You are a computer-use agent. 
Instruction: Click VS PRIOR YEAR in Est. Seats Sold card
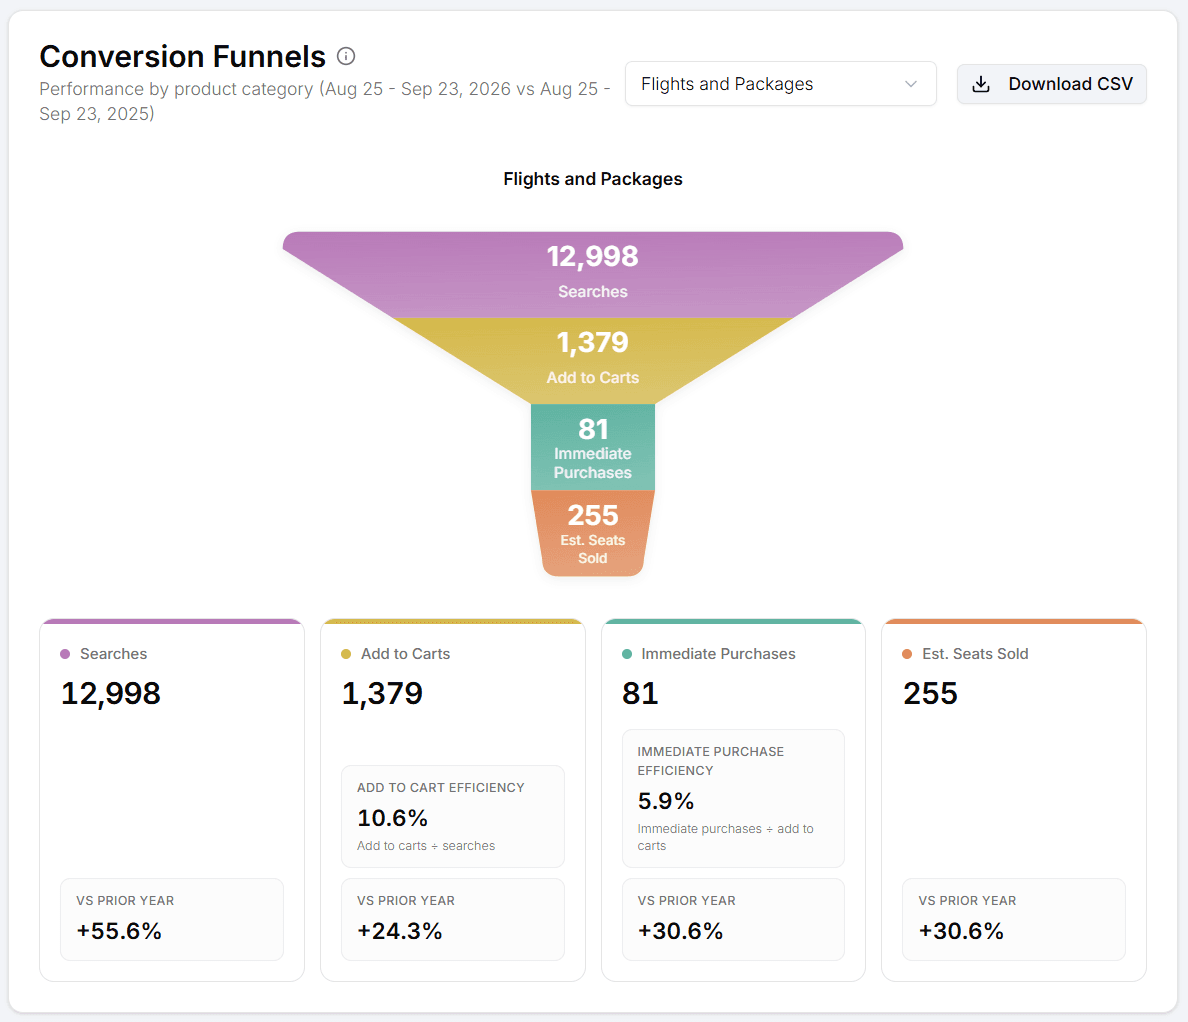[968, 901]
